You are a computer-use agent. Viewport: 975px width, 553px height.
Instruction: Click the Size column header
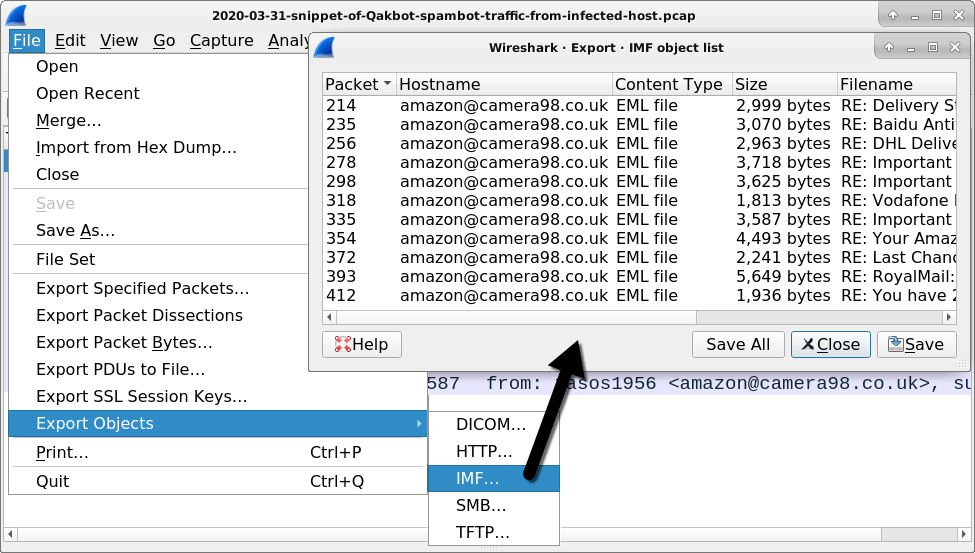coord(785,84)
